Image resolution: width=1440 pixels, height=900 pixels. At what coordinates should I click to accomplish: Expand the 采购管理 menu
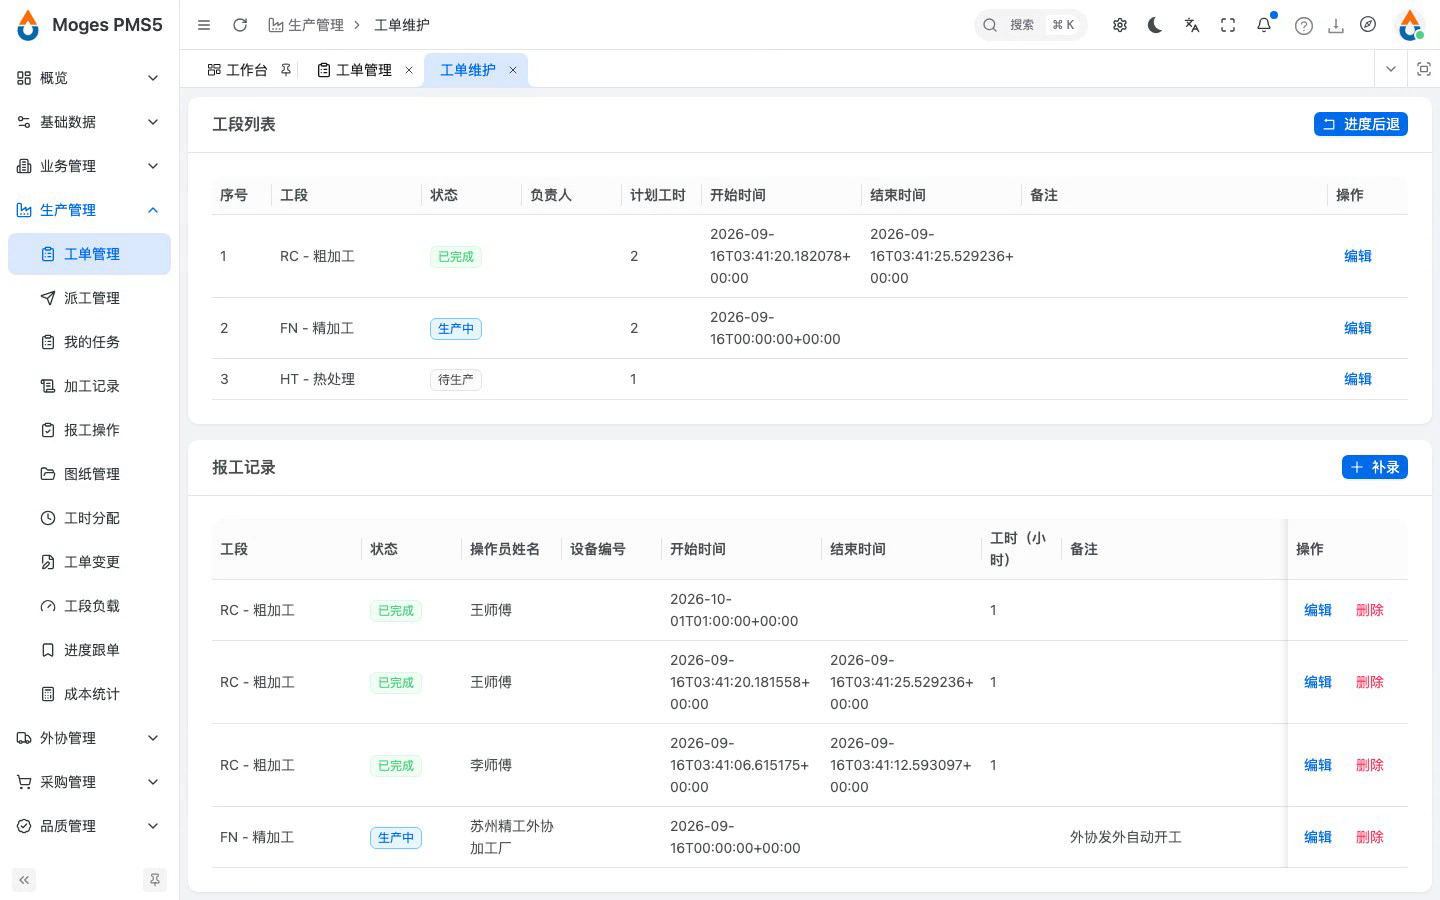click(89, 782)
